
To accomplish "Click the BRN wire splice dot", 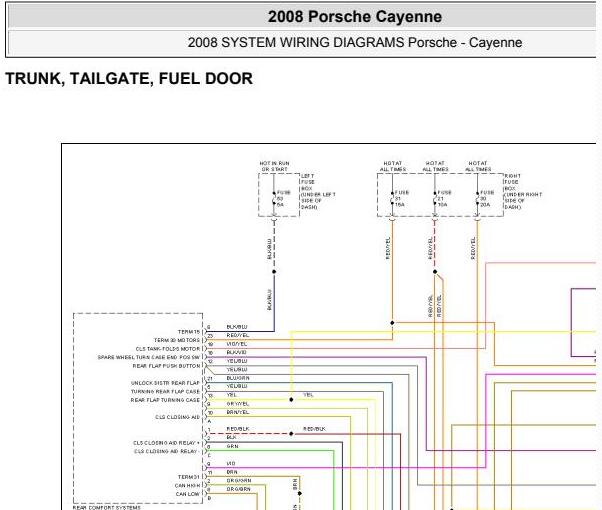I will tap(299, 493).
